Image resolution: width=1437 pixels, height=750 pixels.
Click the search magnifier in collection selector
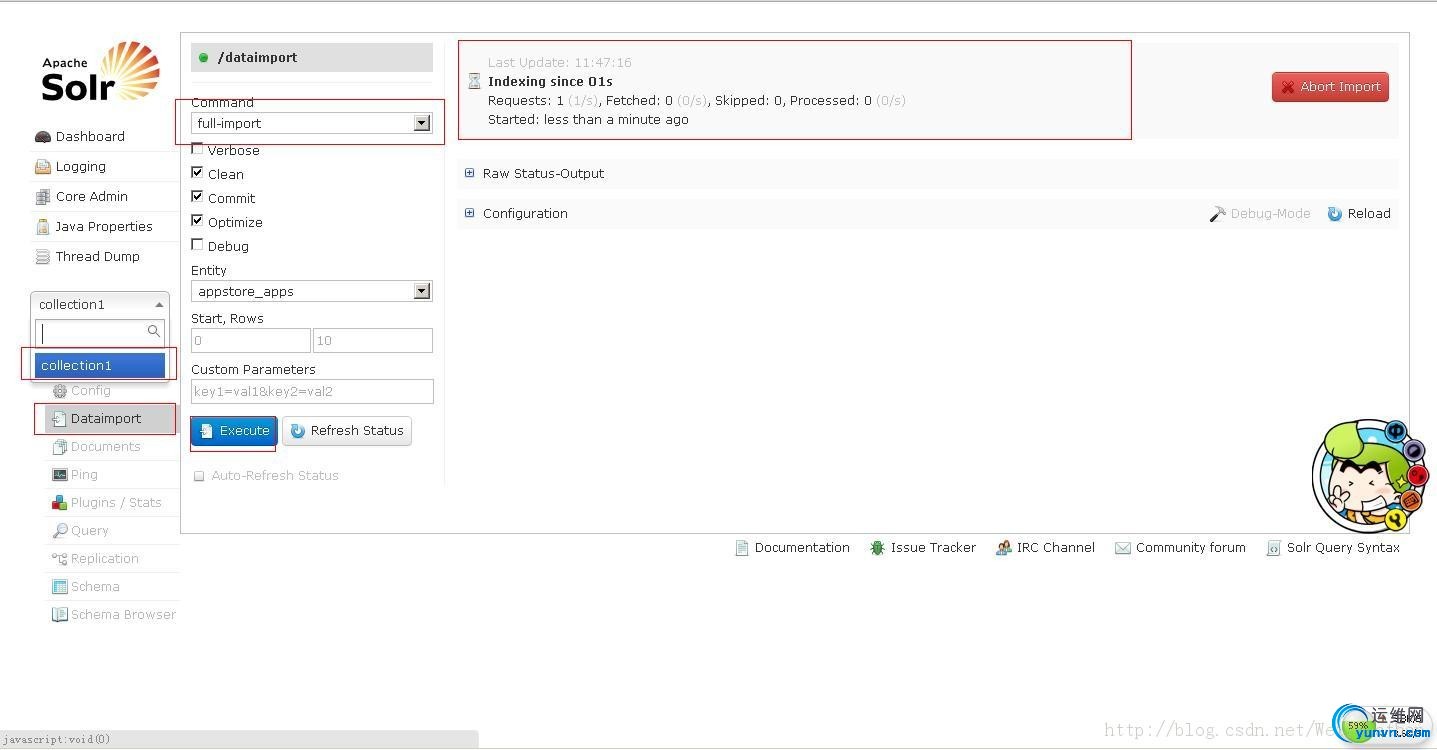(x=153, y=331)
